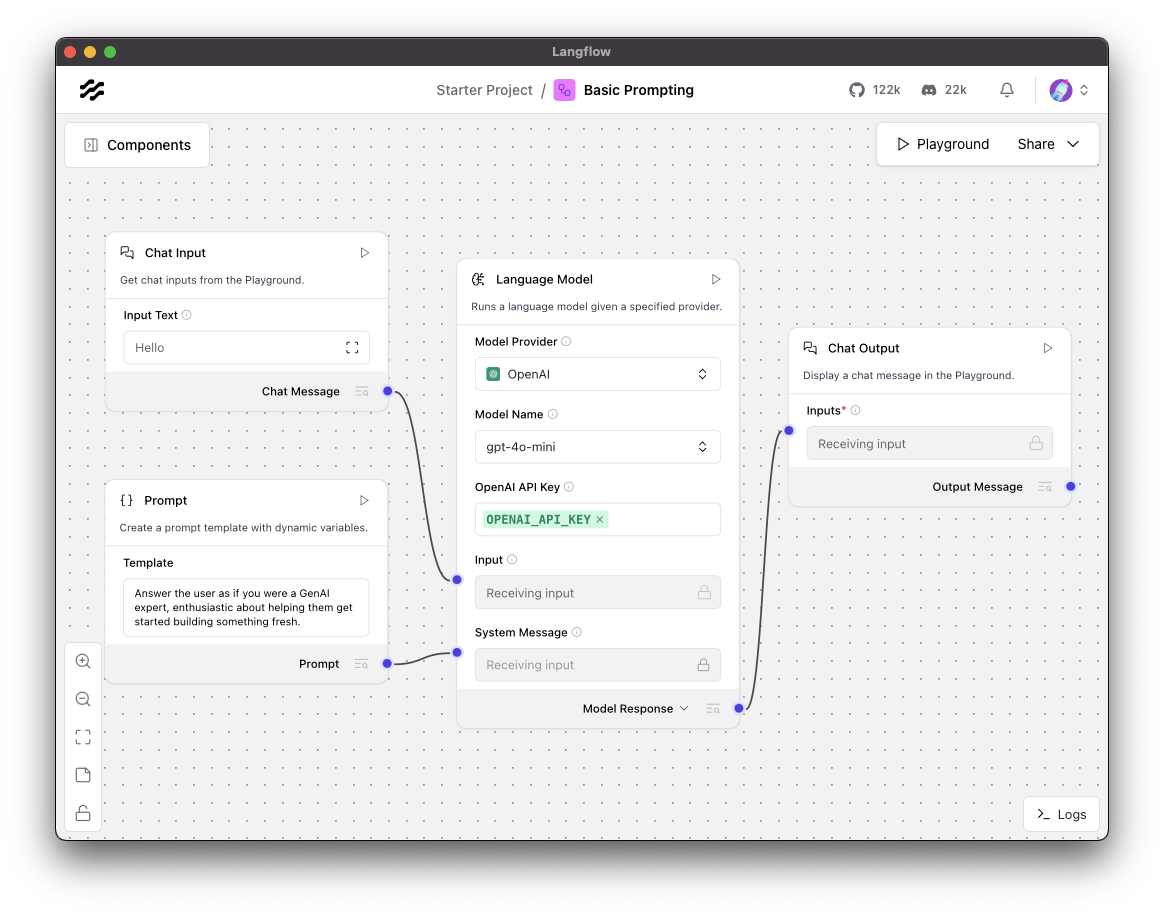Open the GitHub repository icon

click(856, 90)
